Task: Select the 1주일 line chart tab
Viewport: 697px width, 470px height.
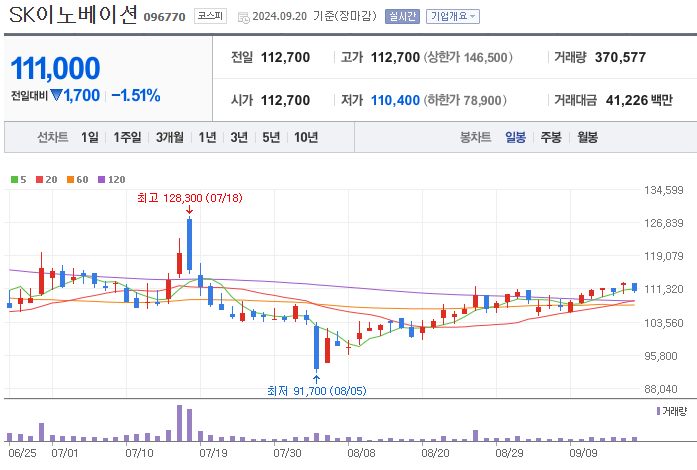Action: 127,137
